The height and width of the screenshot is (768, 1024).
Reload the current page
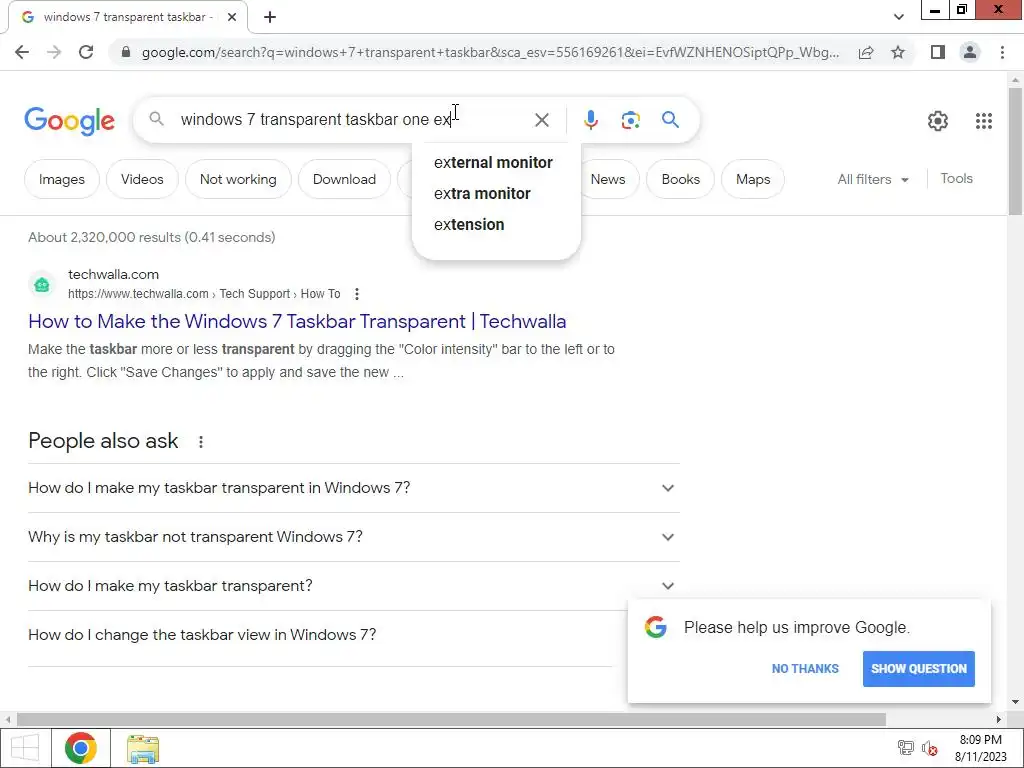click(x=86, y=52)
